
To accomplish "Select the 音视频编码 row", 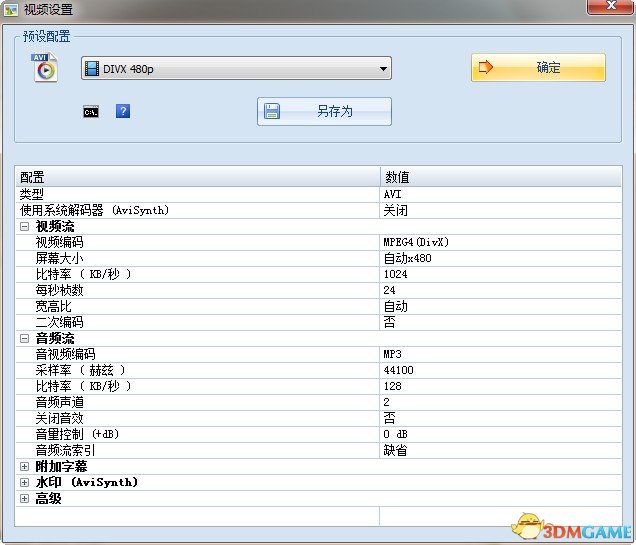I will pyautogui.click(x=318, y=354).
